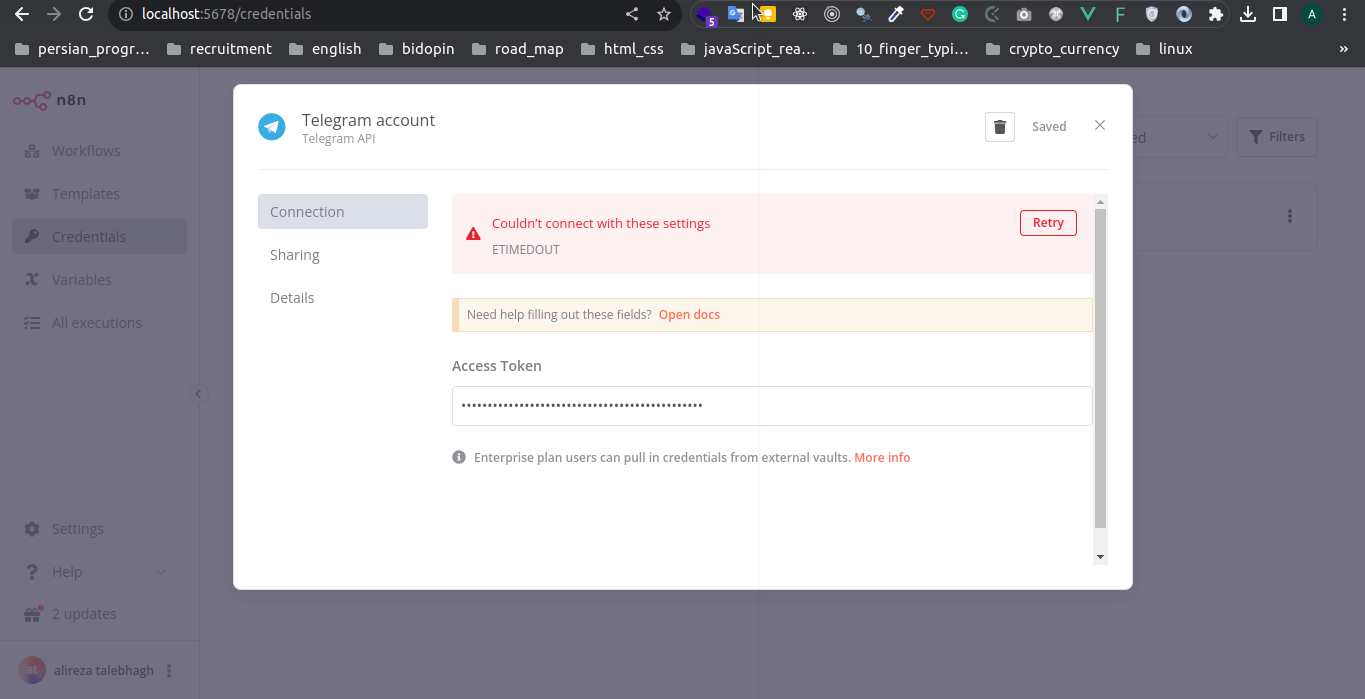This screenshot has width=1365, height=699.
Task: Collapse the n8n sidebar chevron
Action: [198, 394]
